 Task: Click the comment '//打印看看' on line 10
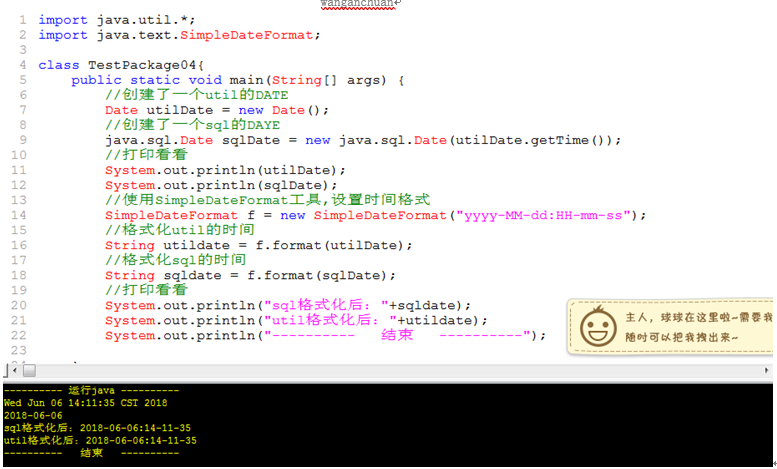146,155
